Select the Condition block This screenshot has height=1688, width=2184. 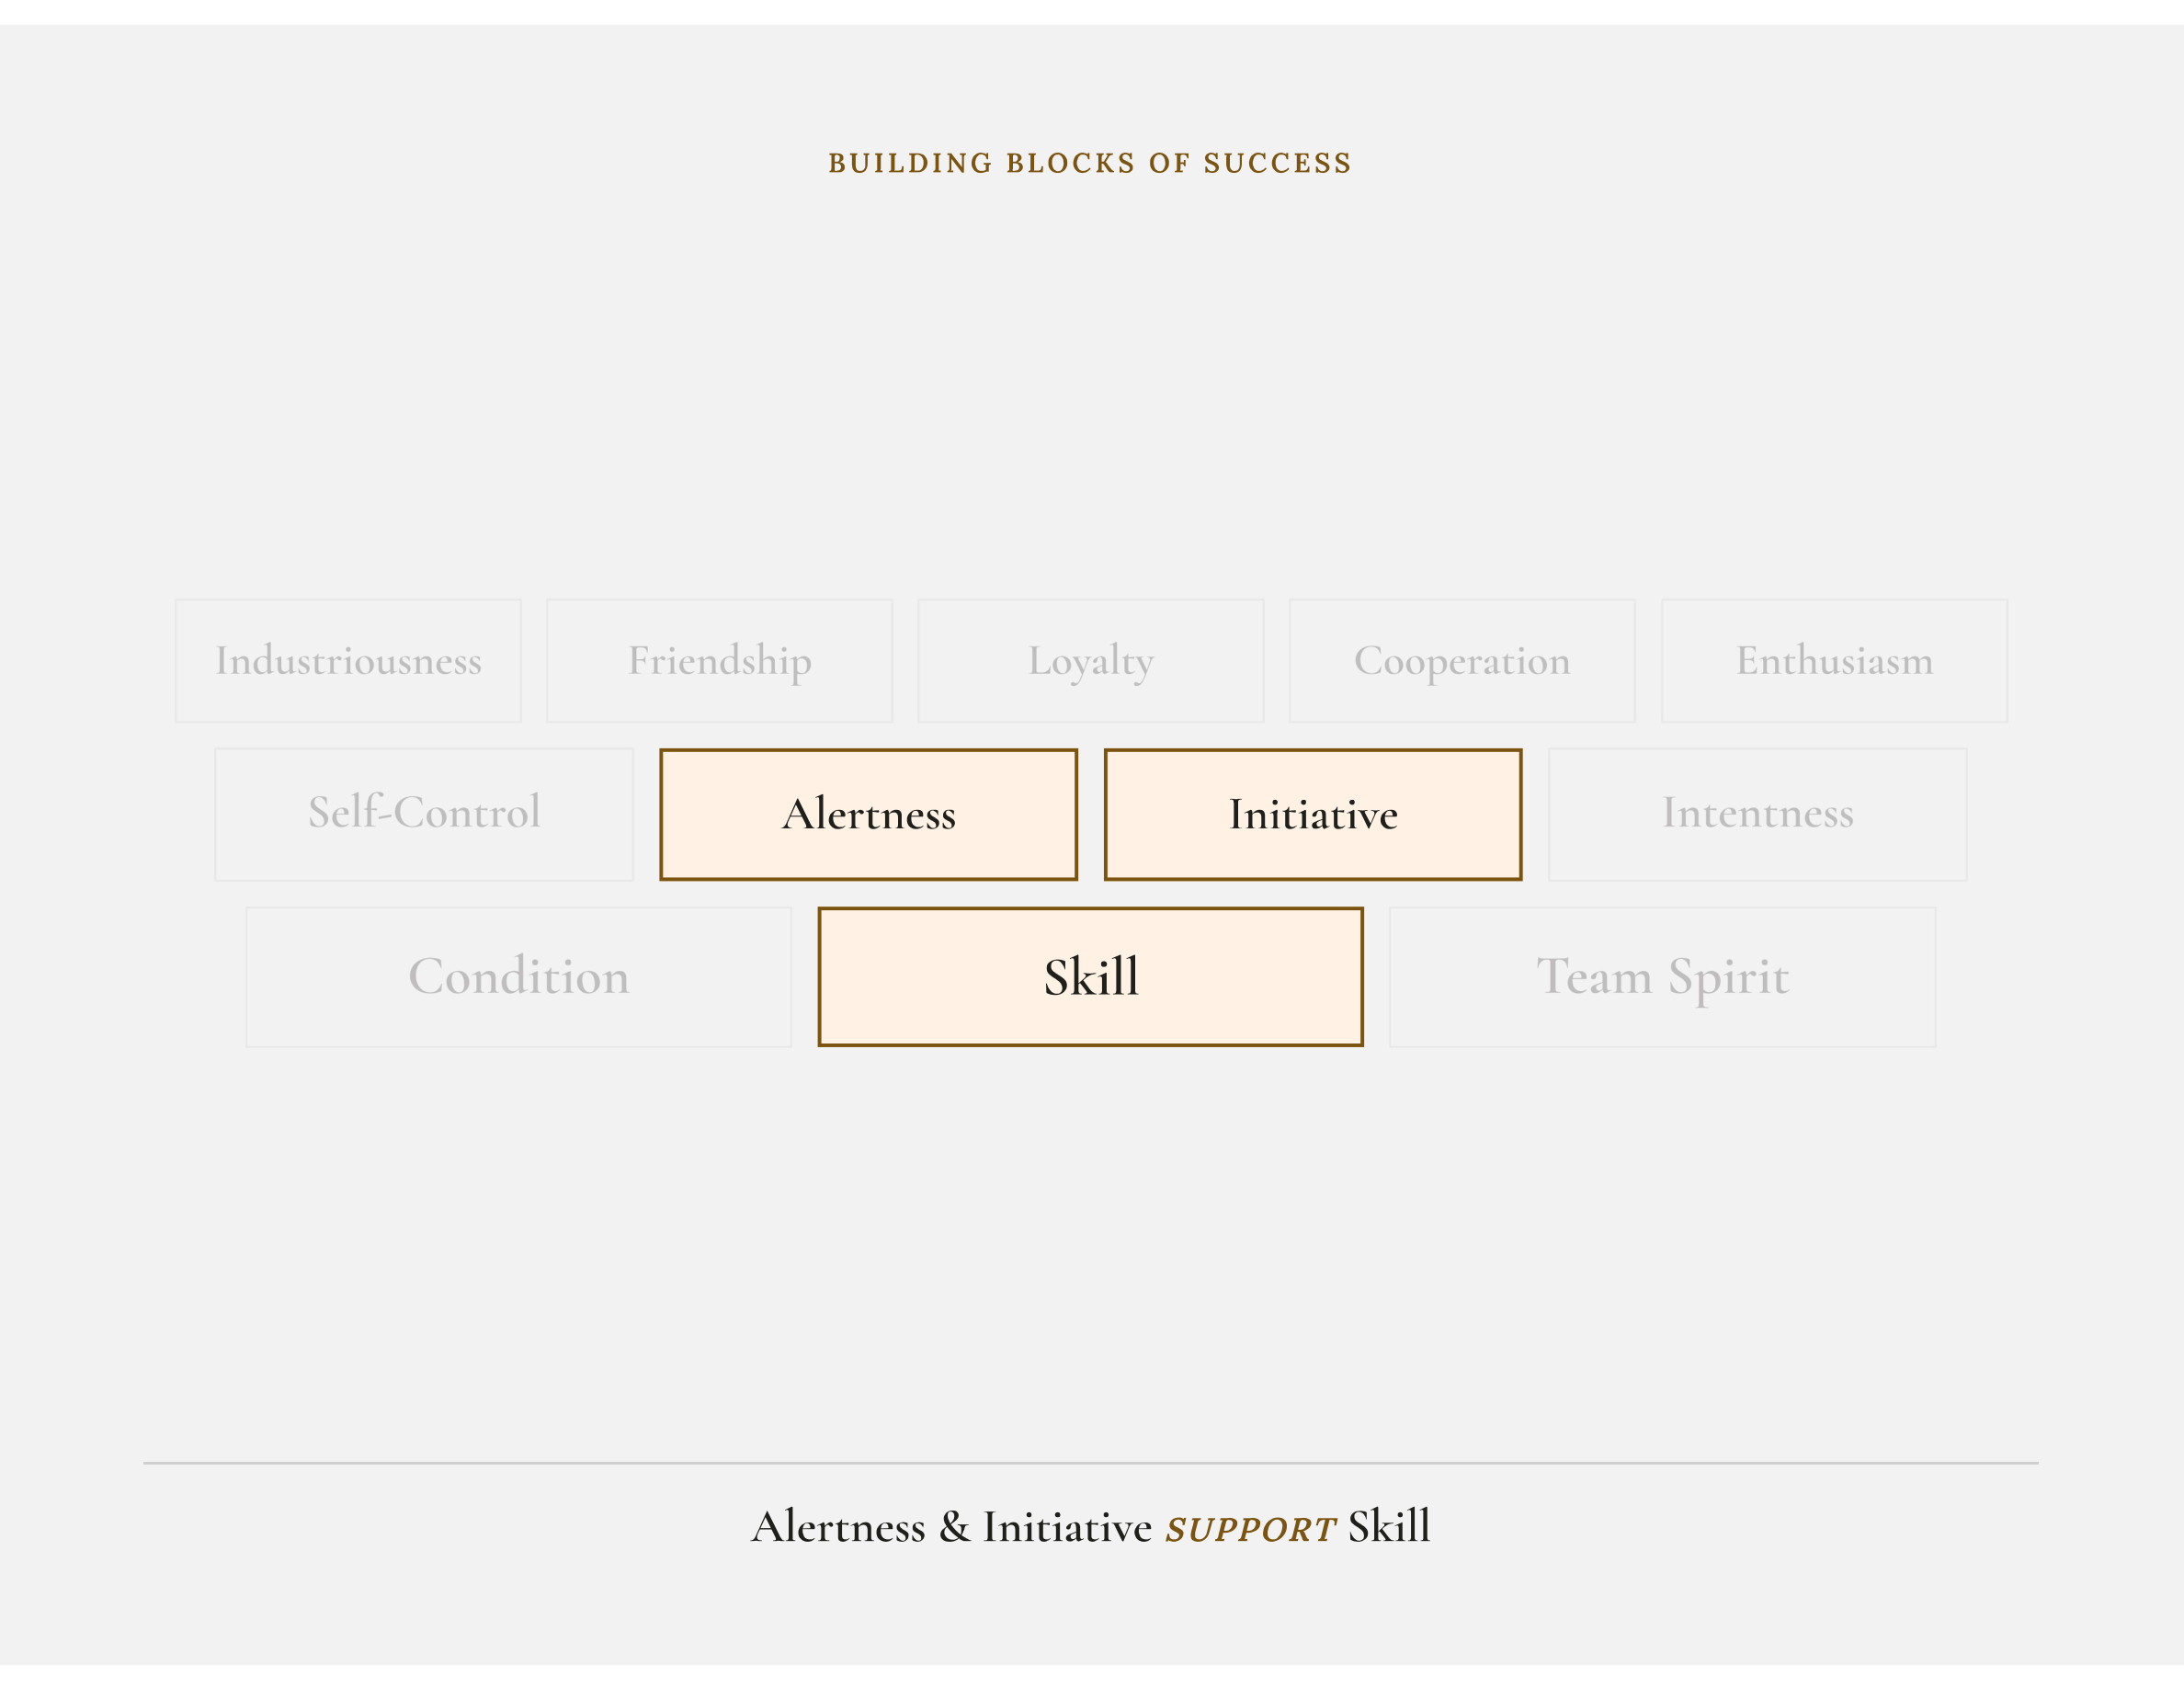tap(519, 977)
